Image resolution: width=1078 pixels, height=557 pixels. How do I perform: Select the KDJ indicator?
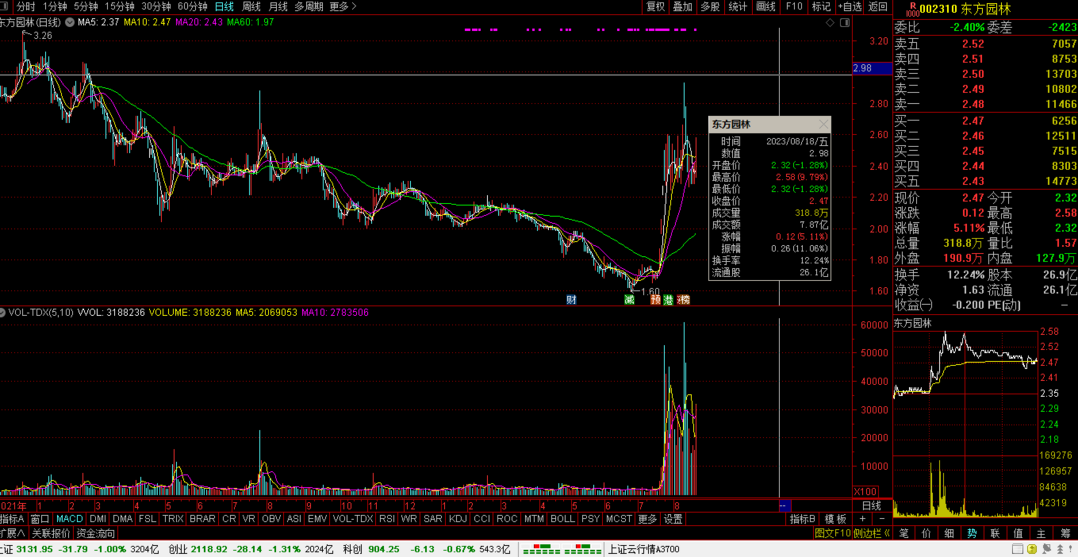tap(457, 519)
